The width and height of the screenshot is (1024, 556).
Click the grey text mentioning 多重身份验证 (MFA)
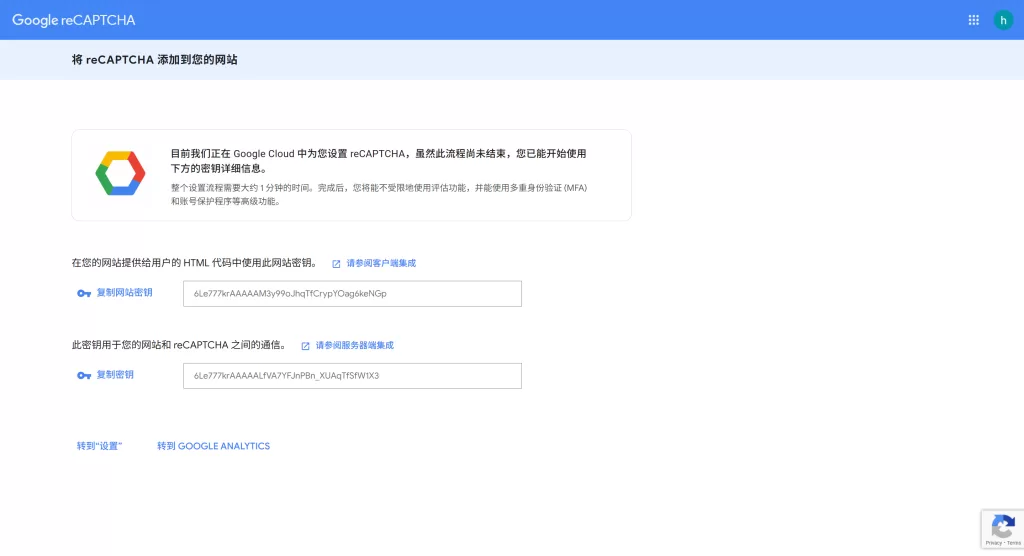pyautogui.click(x=379, y=195)
